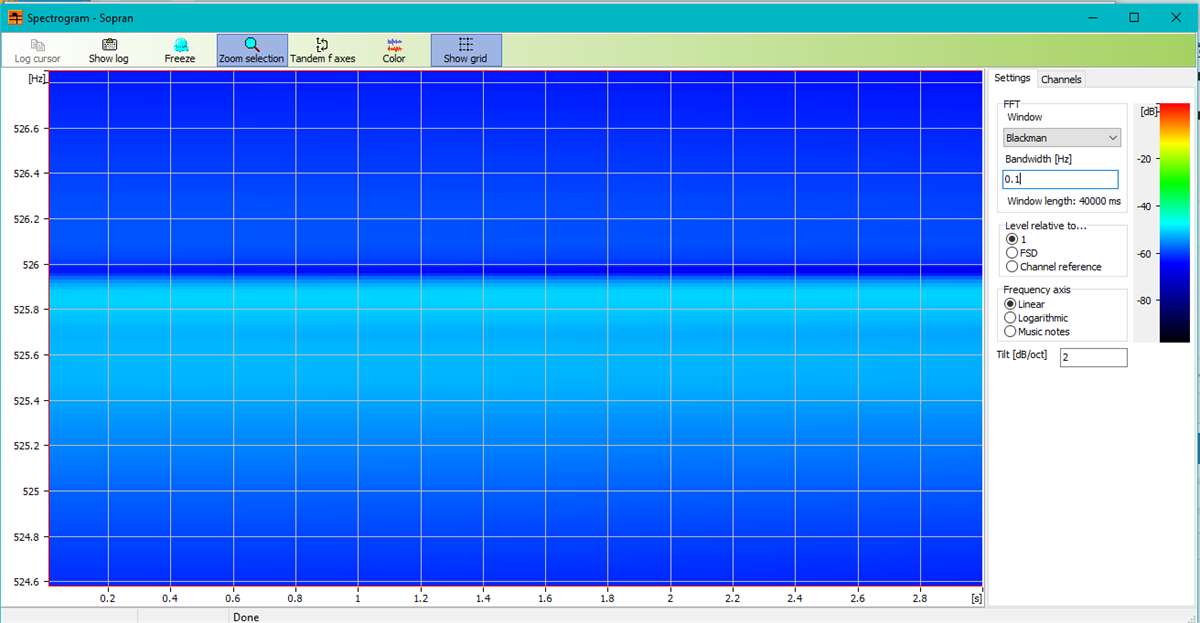Click the 524.6 frequency axis label
The height and width of the screenshot is (623, 1200).
pyautogui.click(x=25, y=582)
